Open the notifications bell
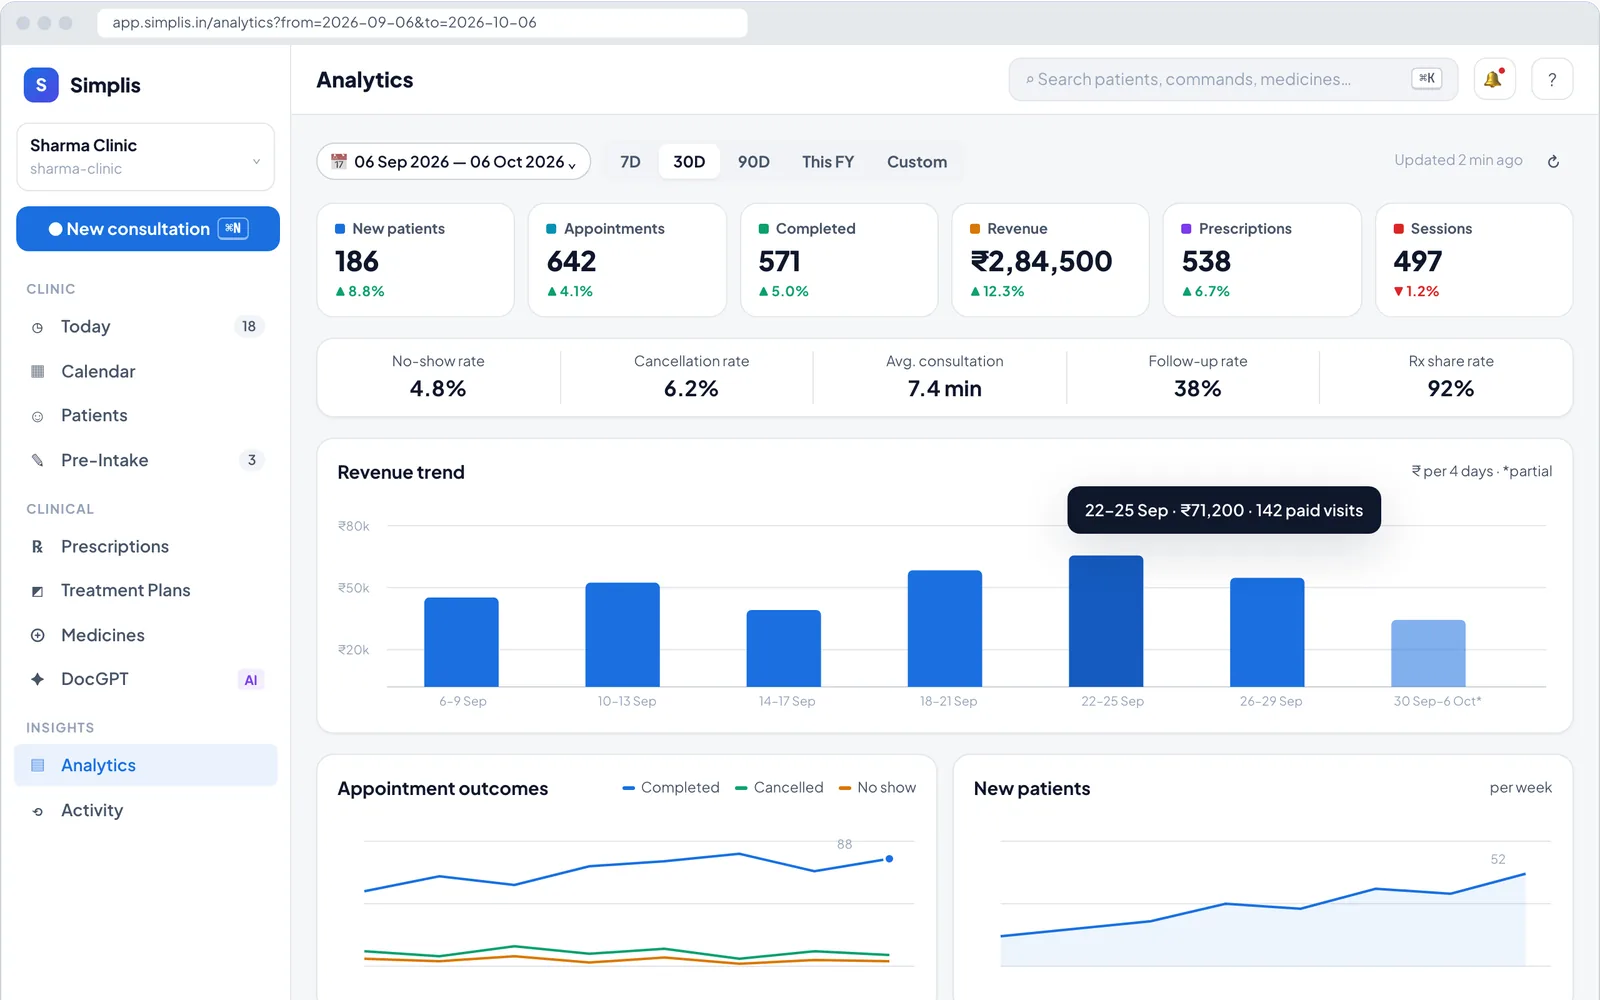Viewport: 1600px width, 1000px height. pos(1494,79)
